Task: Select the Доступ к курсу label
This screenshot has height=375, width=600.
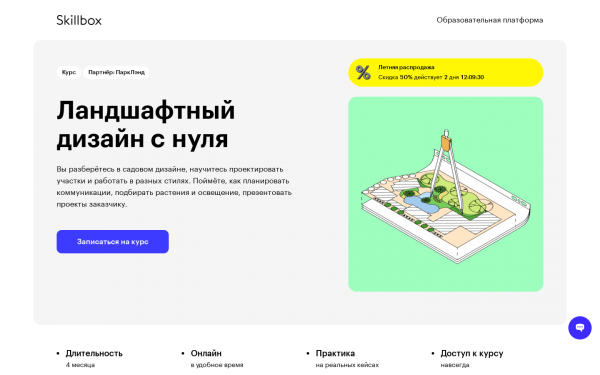Action: point(472,353)
